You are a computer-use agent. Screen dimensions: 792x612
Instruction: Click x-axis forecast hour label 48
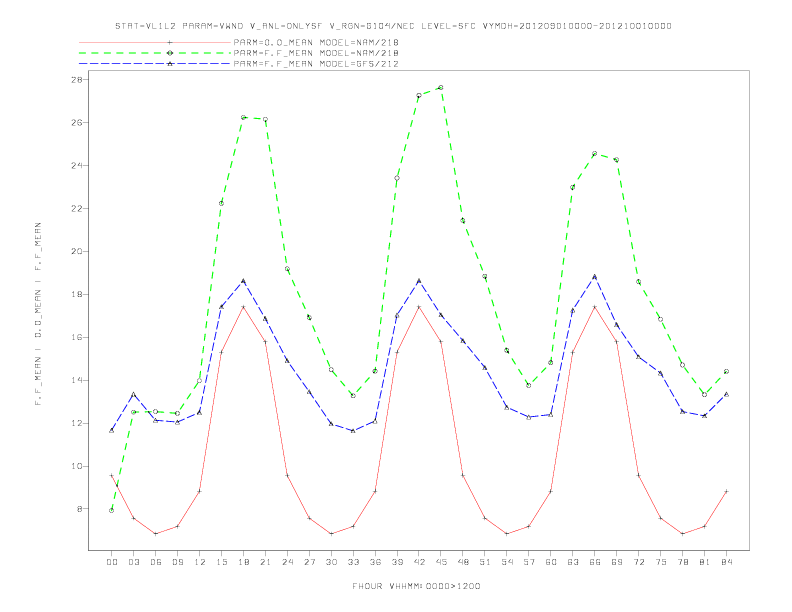tap(463, 562)
